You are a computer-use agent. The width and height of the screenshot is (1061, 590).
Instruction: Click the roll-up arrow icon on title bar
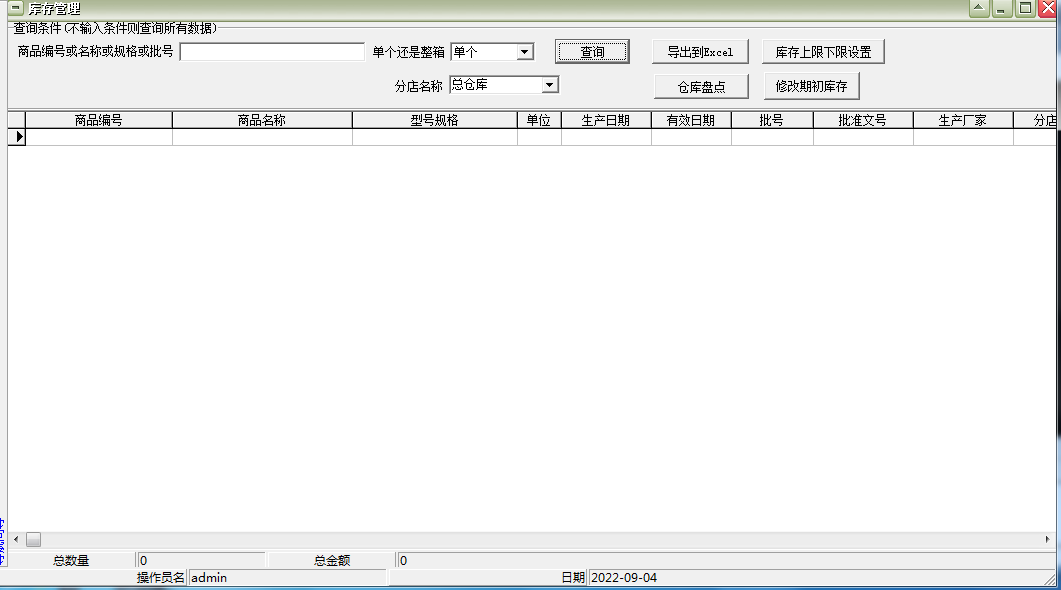tap(977, 8)
